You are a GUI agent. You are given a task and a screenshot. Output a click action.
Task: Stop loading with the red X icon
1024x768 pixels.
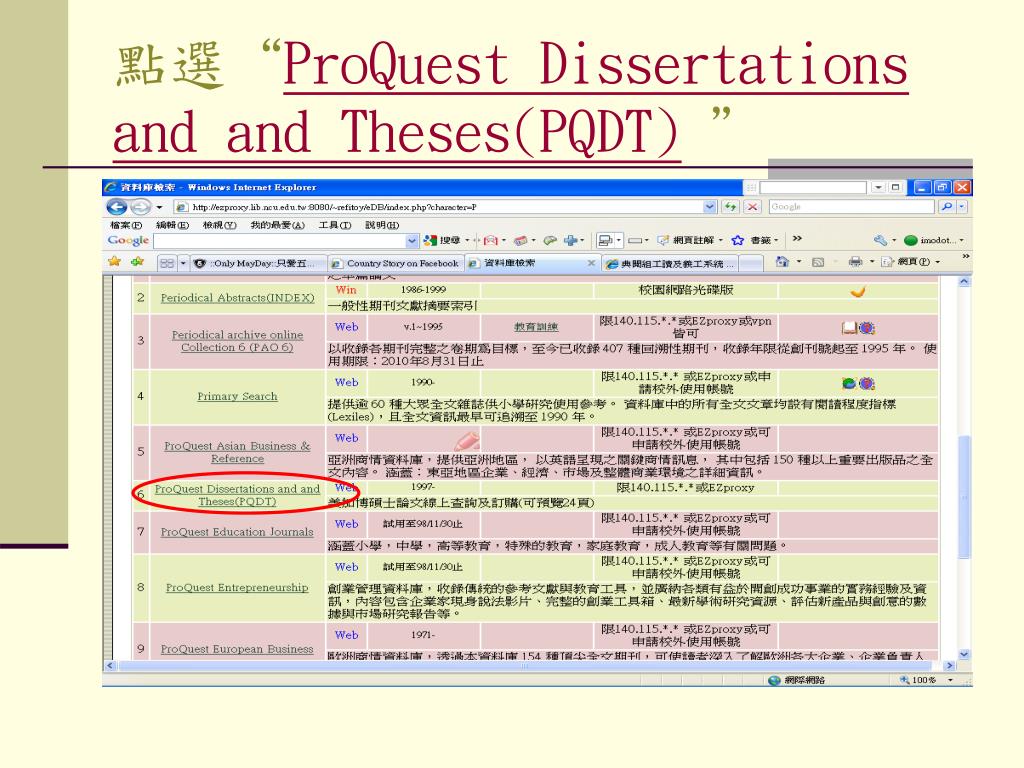point(752,207)
